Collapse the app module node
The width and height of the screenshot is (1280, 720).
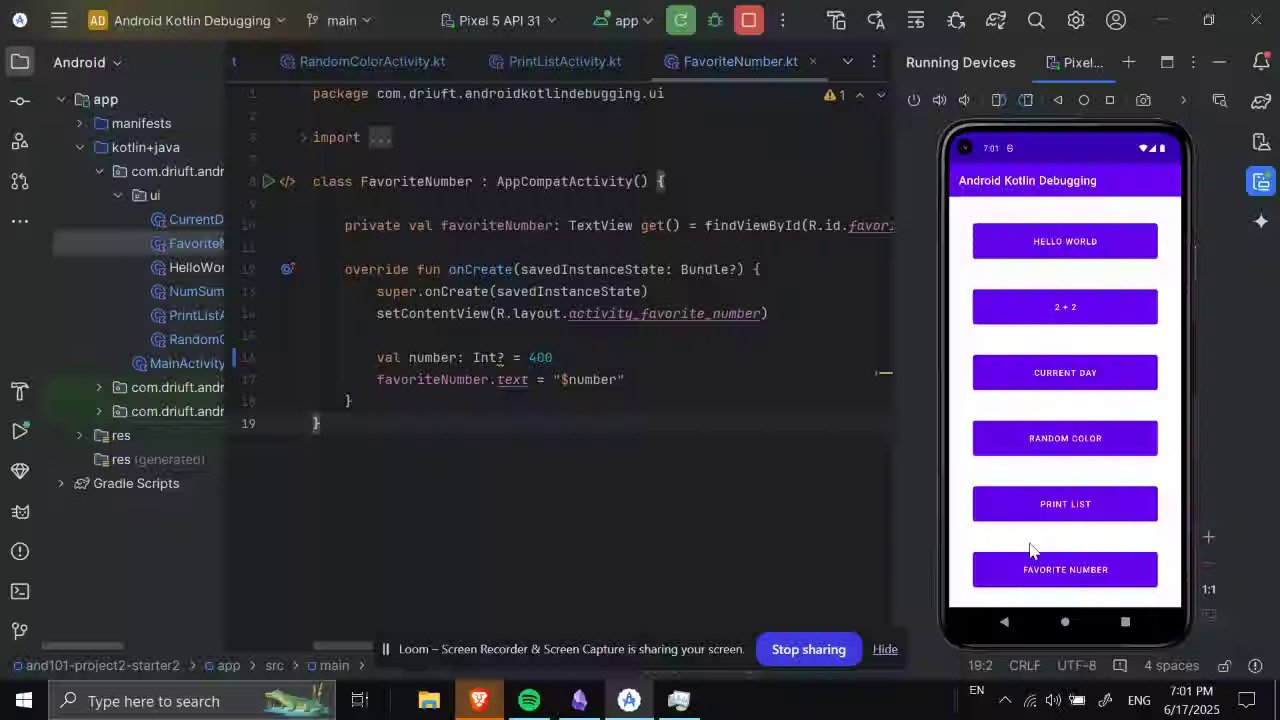click(x=61, y=99)
